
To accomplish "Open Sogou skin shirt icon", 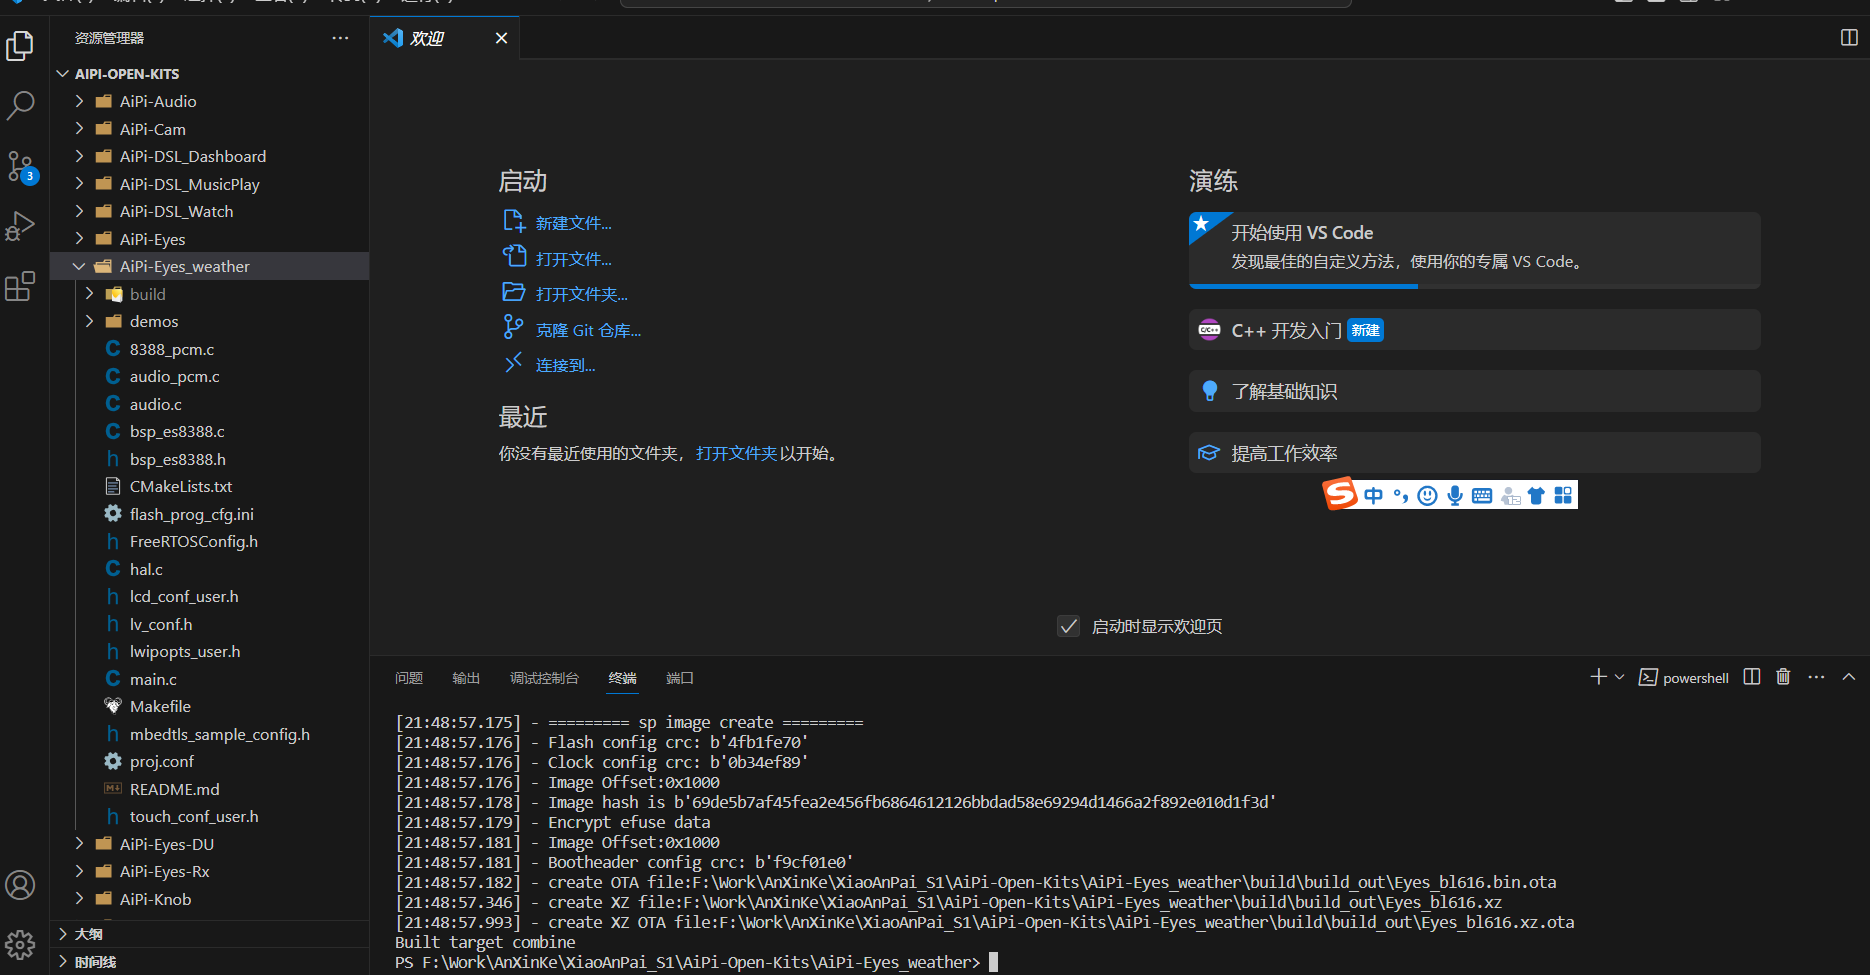I will (x=1536, y=495).
